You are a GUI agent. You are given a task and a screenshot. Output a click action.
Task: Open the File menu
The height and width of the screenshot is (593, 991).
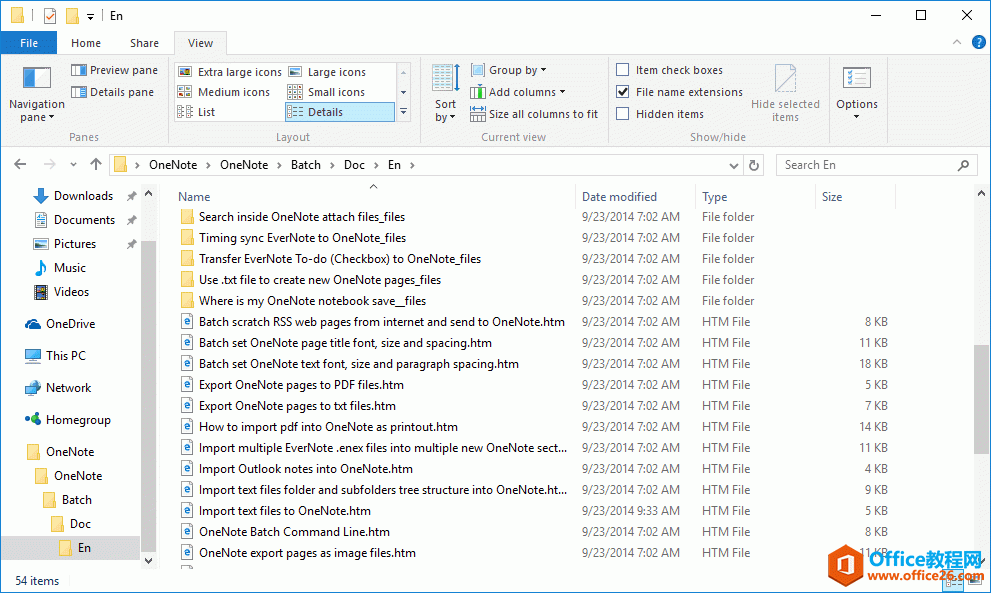(x=29, y=43)
